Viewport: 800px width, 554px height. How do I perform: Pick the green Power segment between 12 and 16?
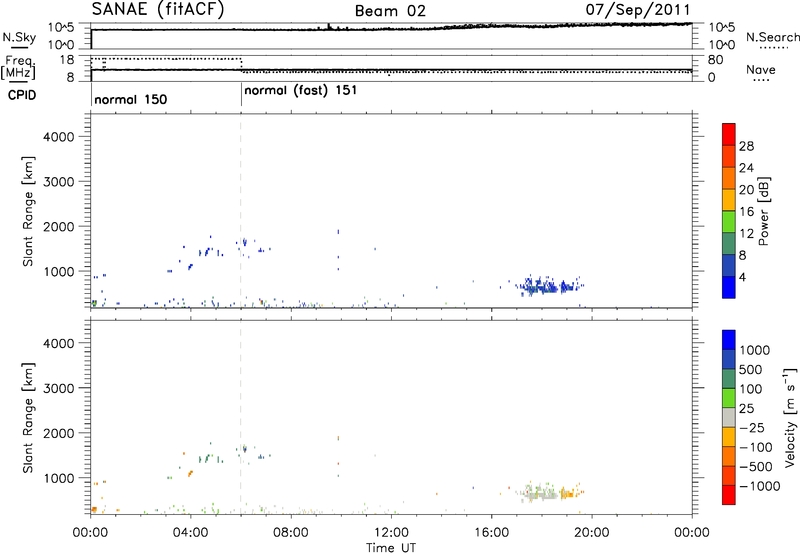pos(729,221)
